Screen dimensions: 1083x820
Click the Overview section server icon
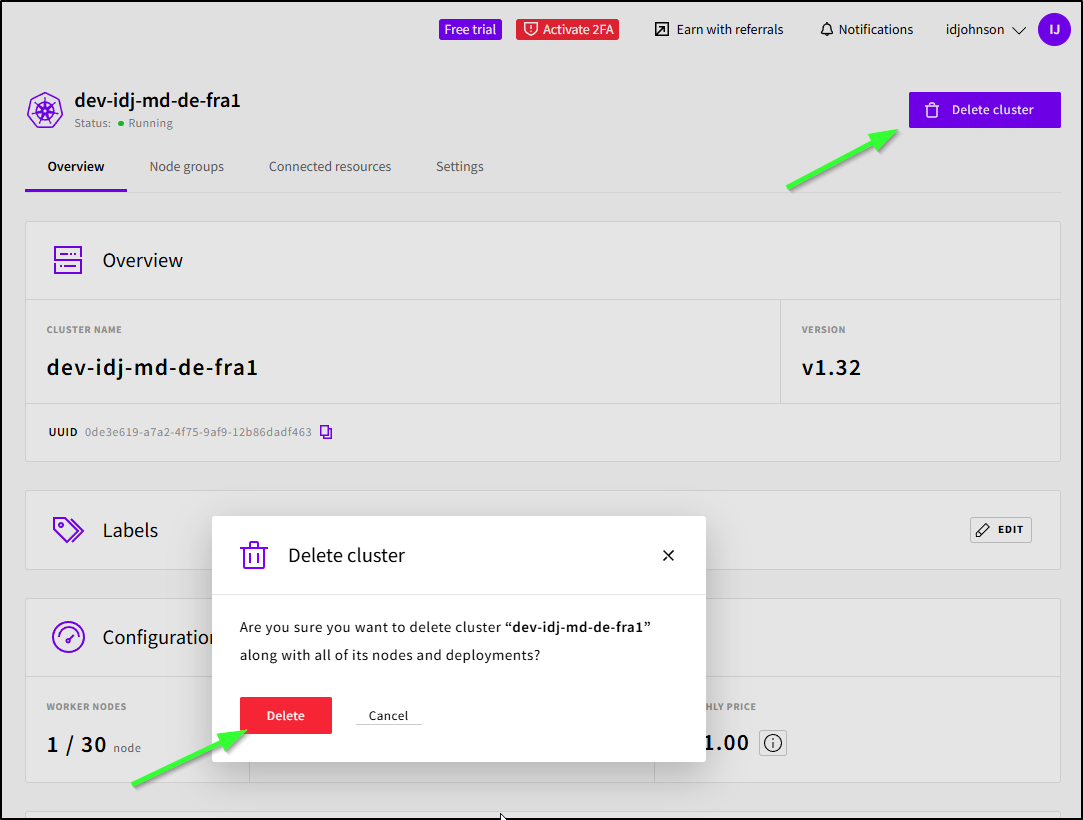[x=68, y=260]
